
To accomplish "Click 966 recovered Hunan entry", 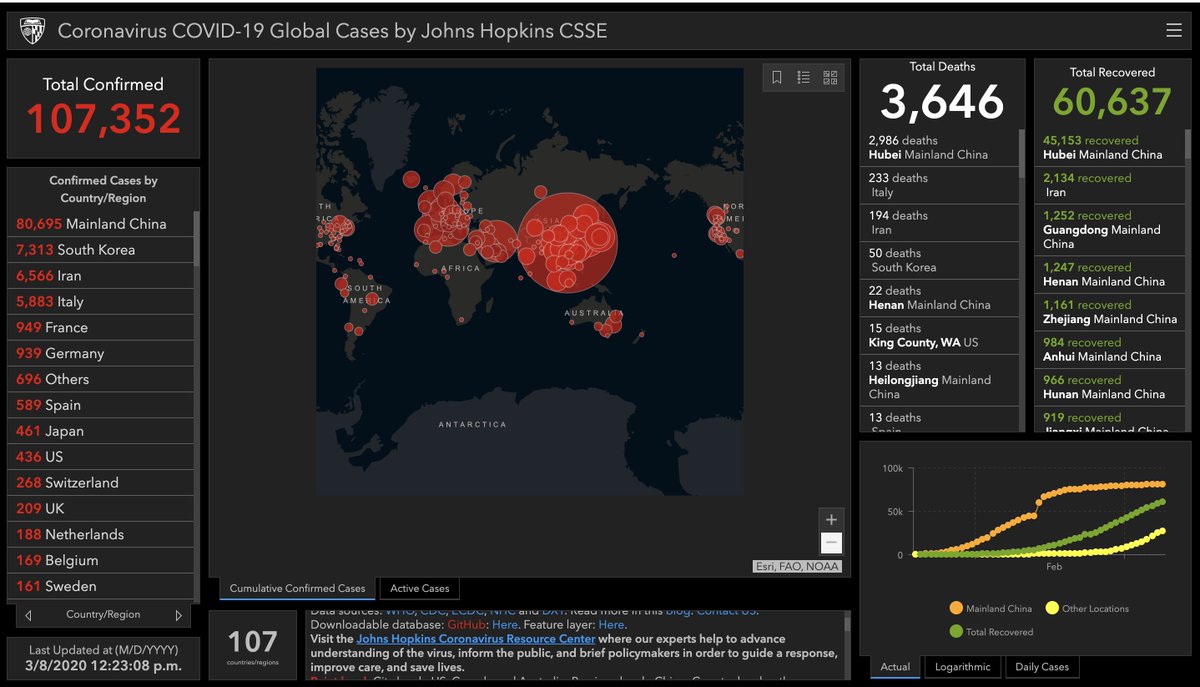I will tap(1110, 387).
